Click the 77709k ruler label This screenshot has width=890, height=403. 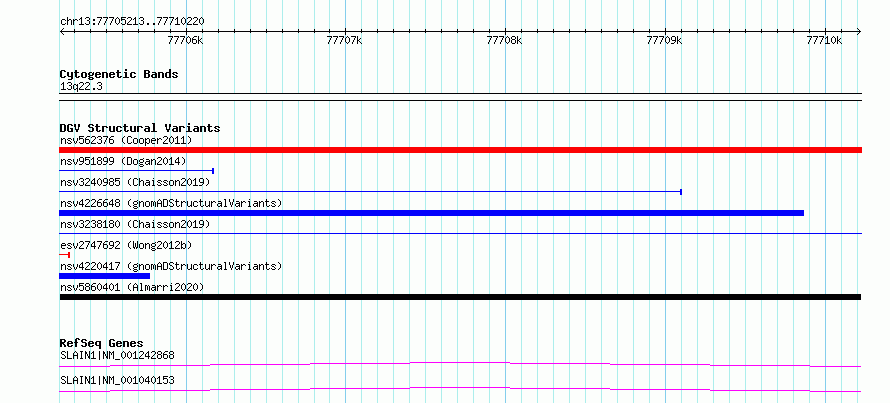point(664,40)
